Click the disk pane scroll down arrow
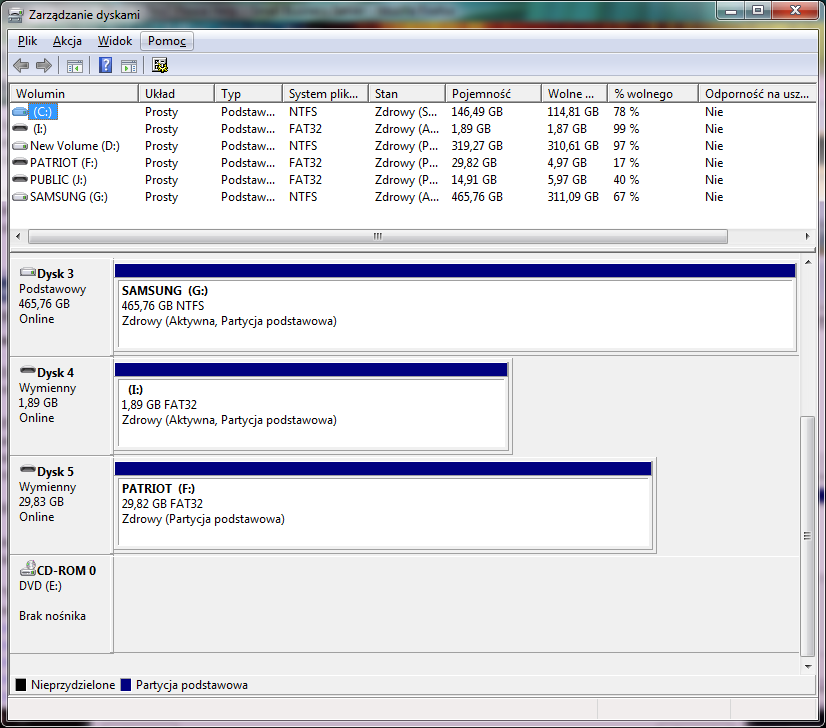826x728 pixels. tap(808, 666)
